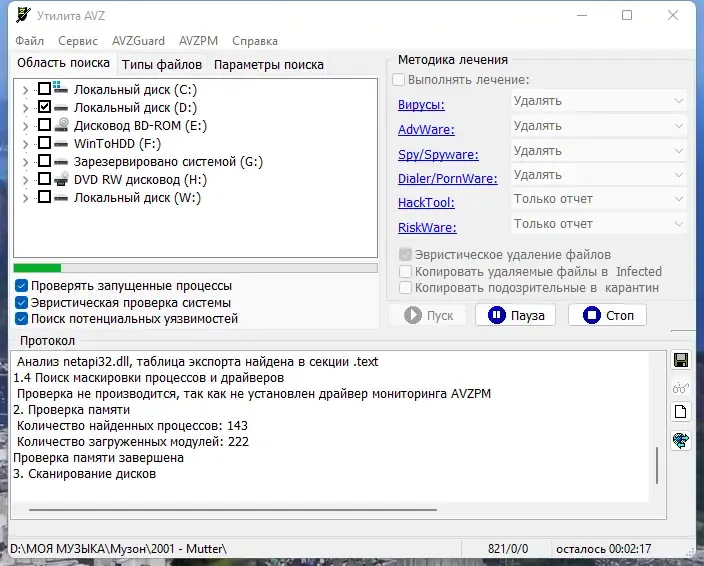Image resolution: width=704 pixels, height=566 pixels.
Task: Check the Локальный диск (W:) checkbox
Action: [44, 196]
